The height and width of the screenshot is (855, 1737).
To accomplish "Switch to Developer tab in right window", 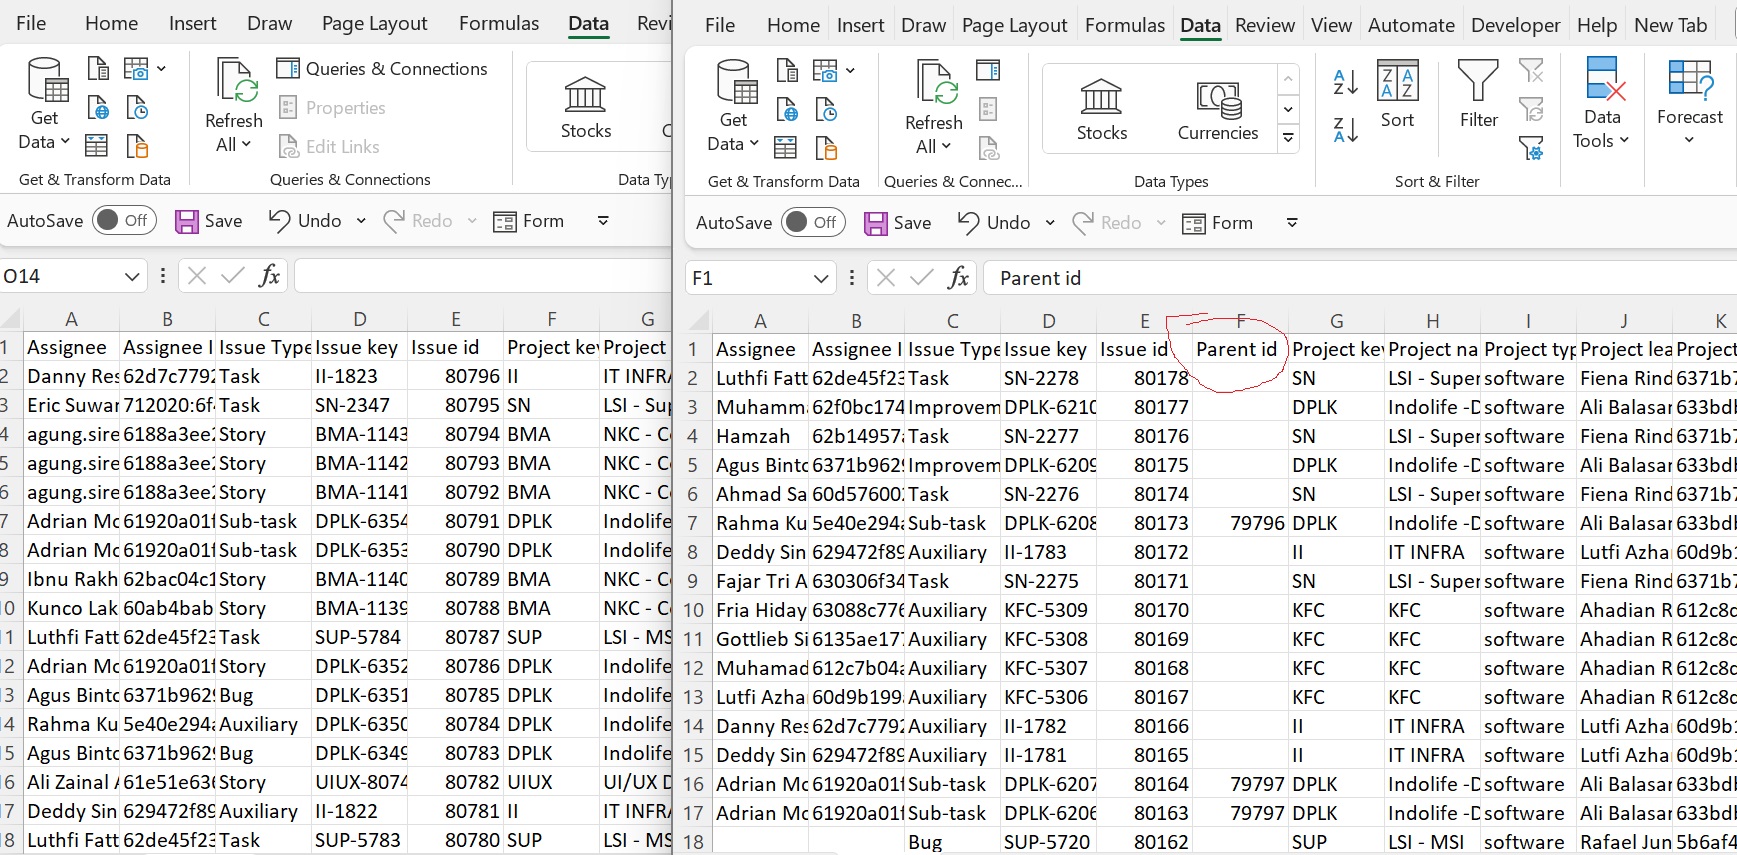I will click(1515, 25).
